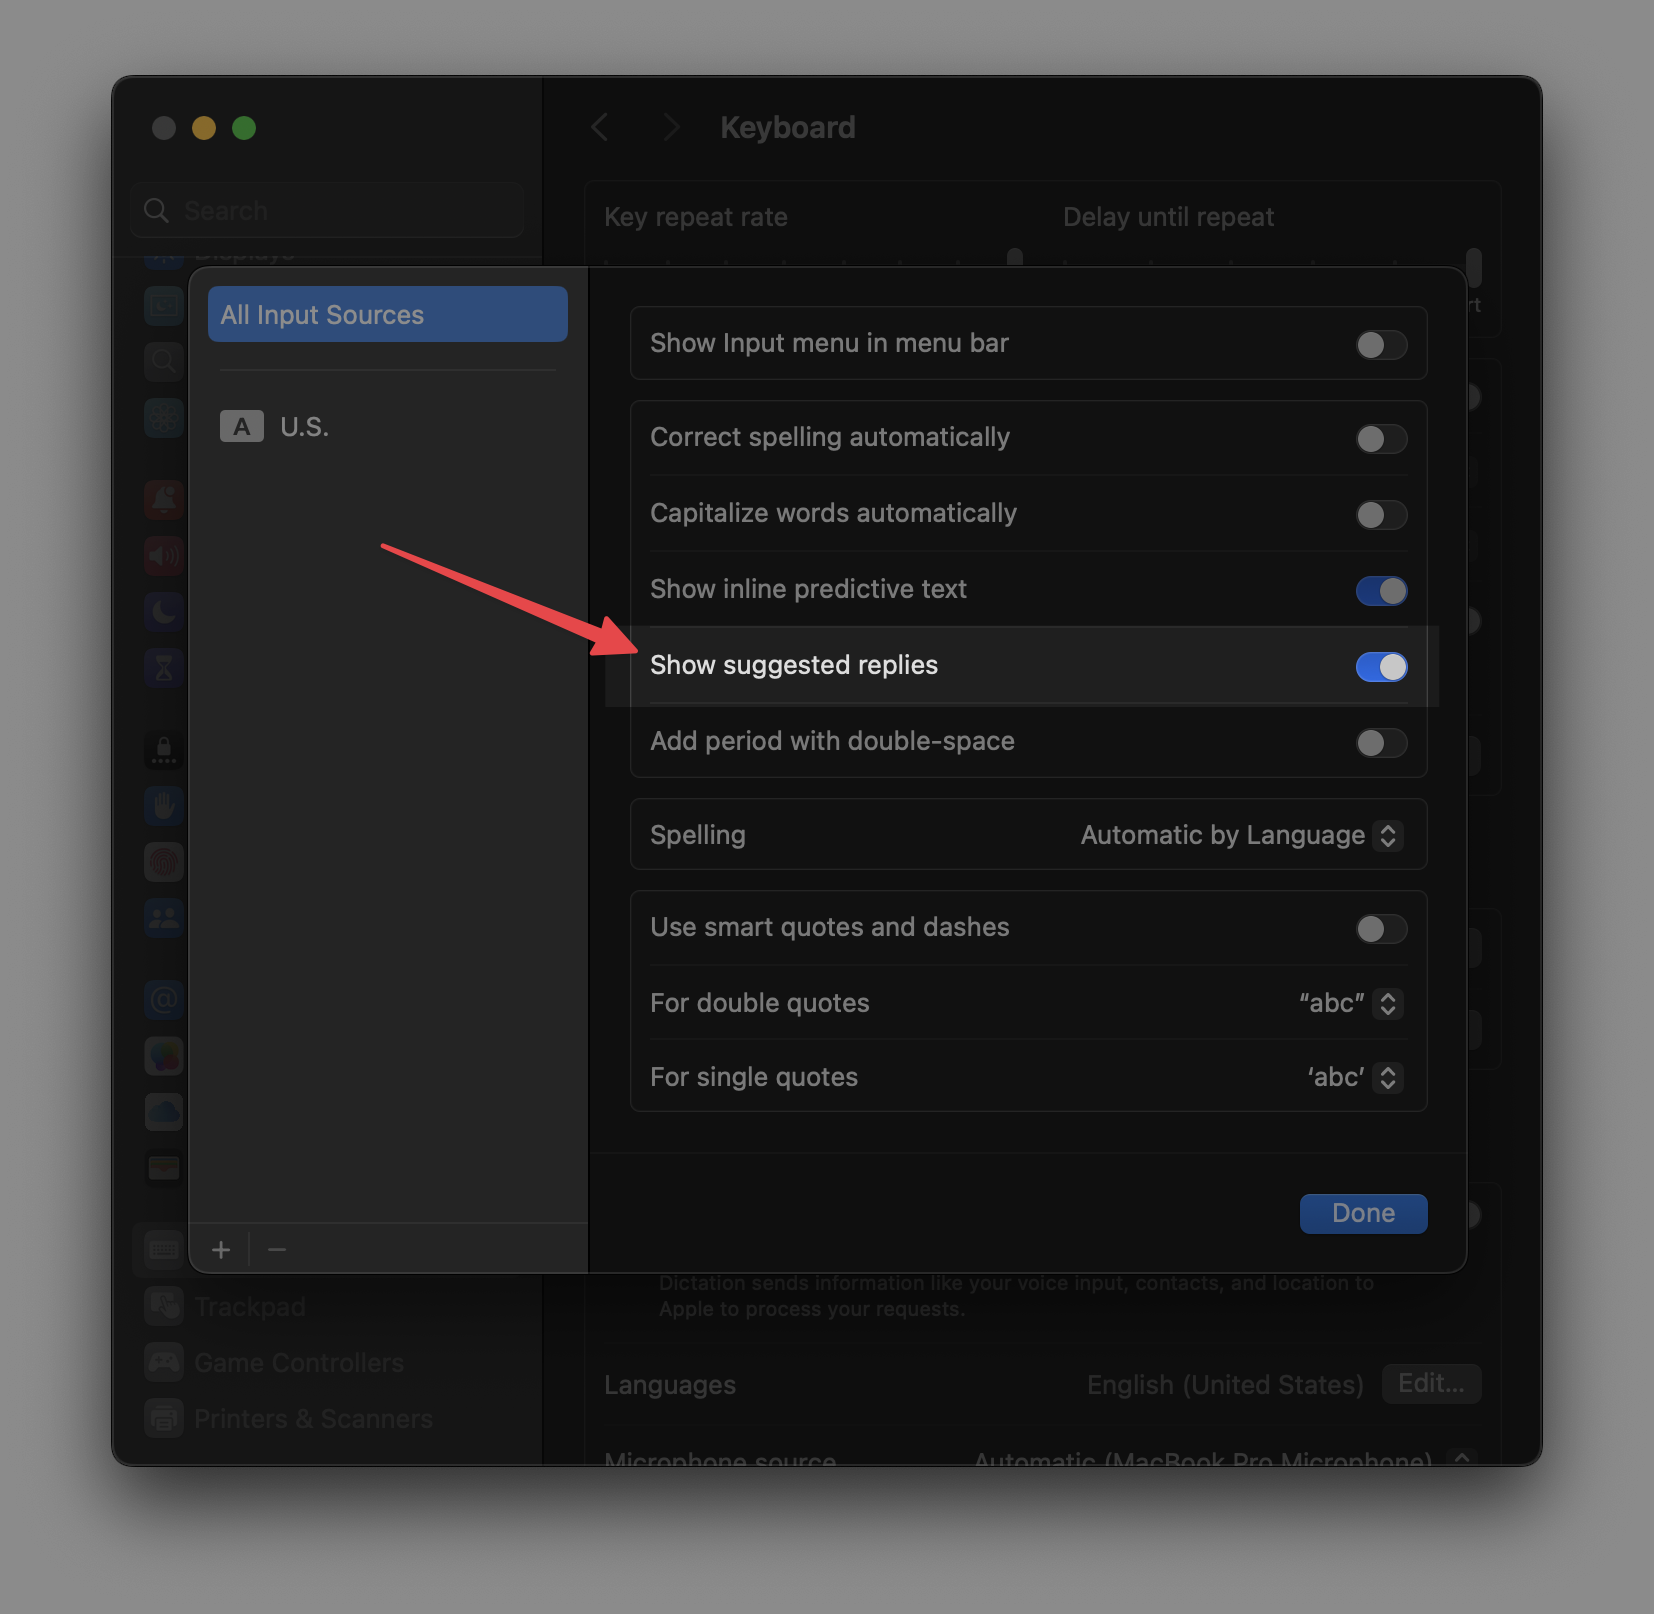Select the U.S. keyboard layout icon
Screen dimensions: 1654x1614
[242, 427]
